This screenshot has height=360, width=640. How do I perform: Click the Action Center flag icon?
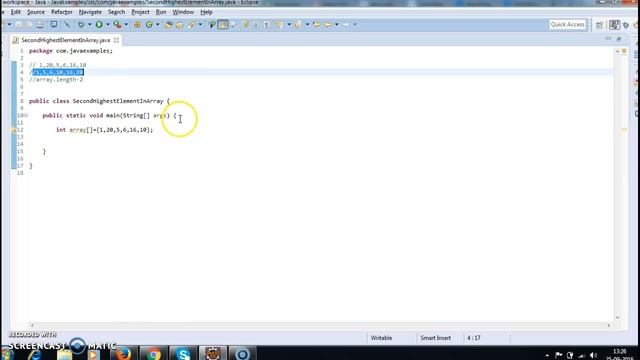click(558, 355)
